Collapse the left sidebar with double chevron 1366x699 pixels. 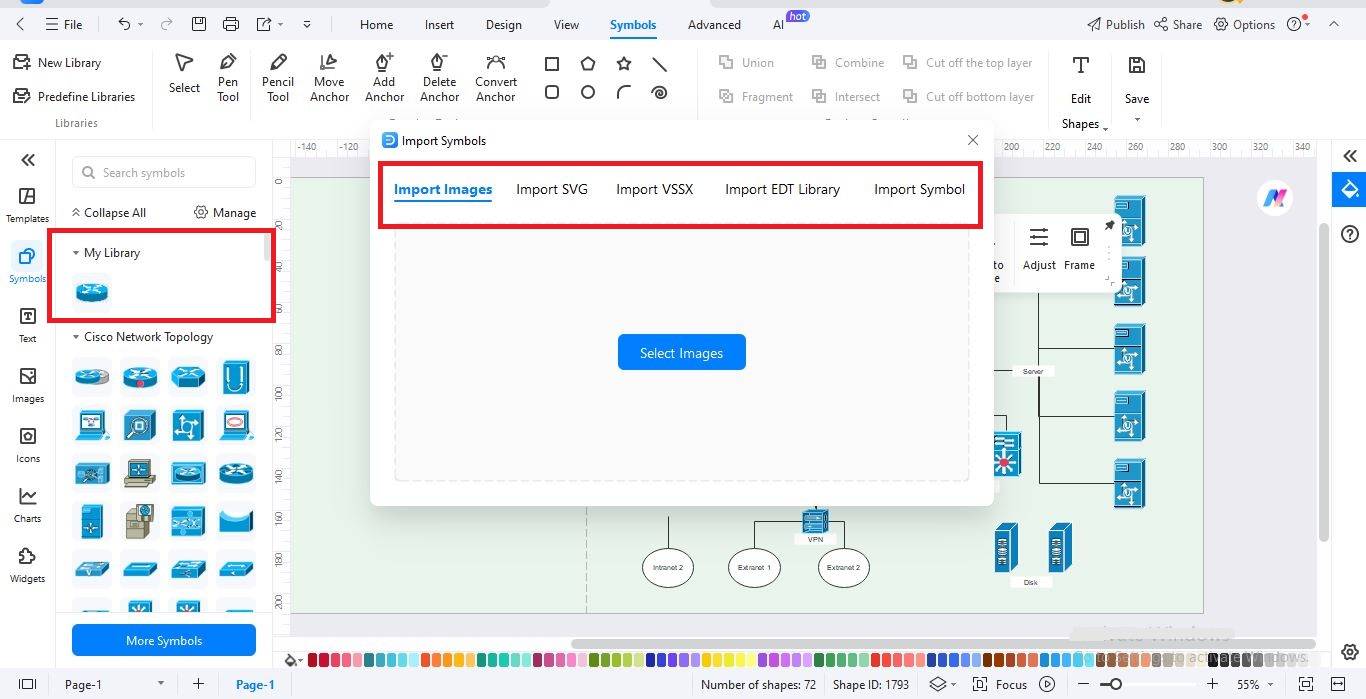point(28,160)
